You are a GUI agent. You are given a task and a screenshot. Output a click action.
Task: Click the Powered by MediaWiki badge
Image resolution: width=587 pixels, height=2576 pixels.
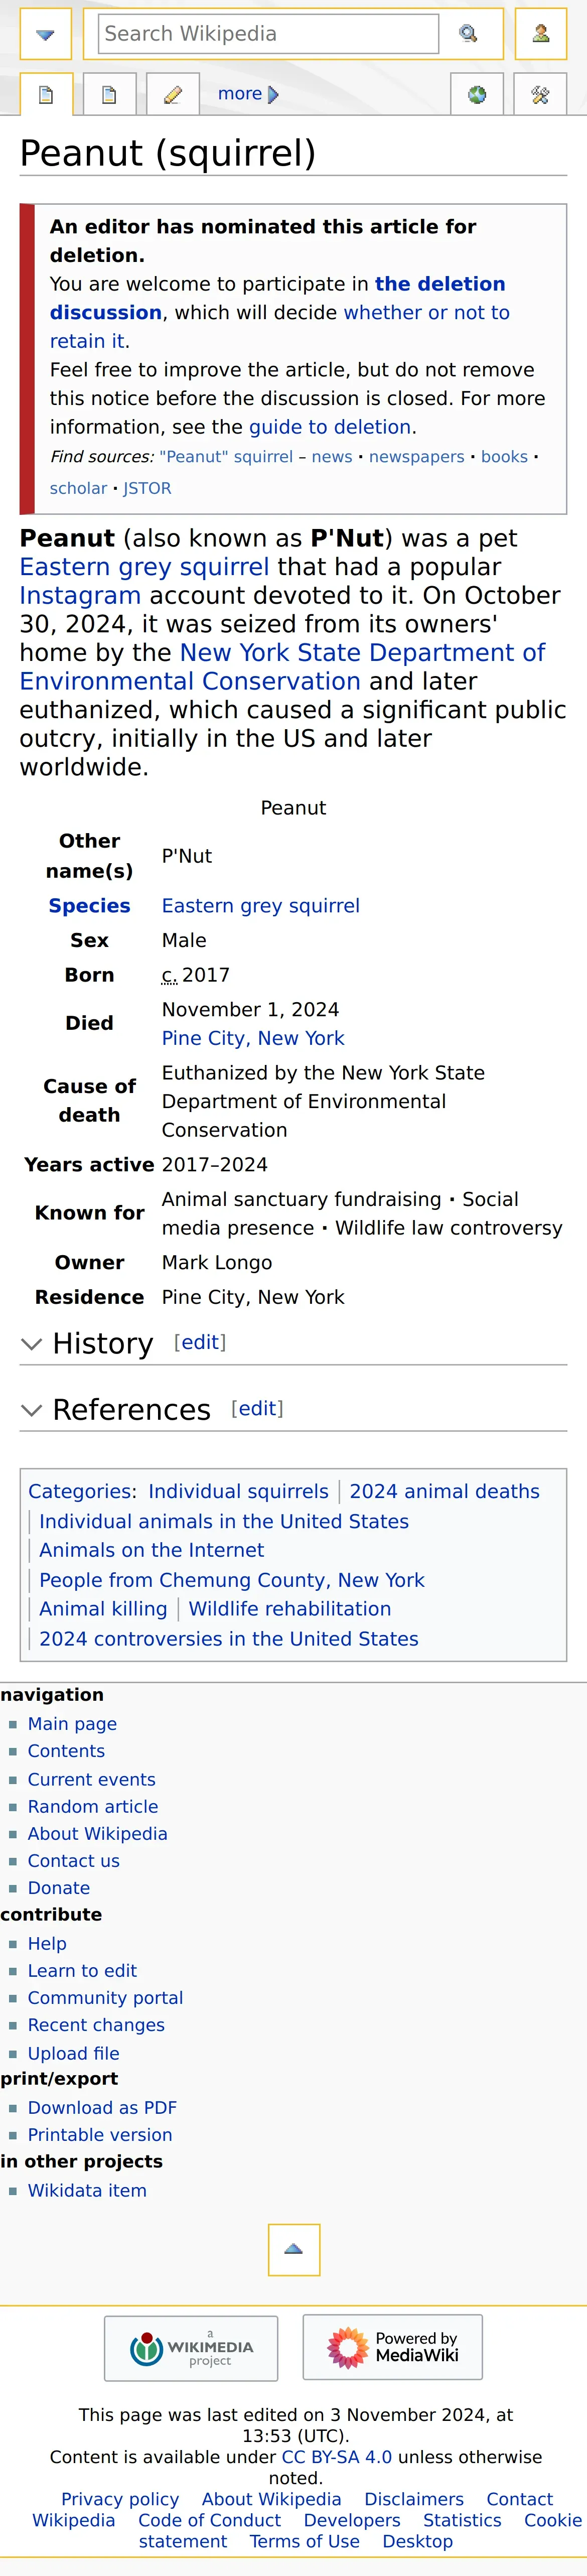[x=393, y=2347]
